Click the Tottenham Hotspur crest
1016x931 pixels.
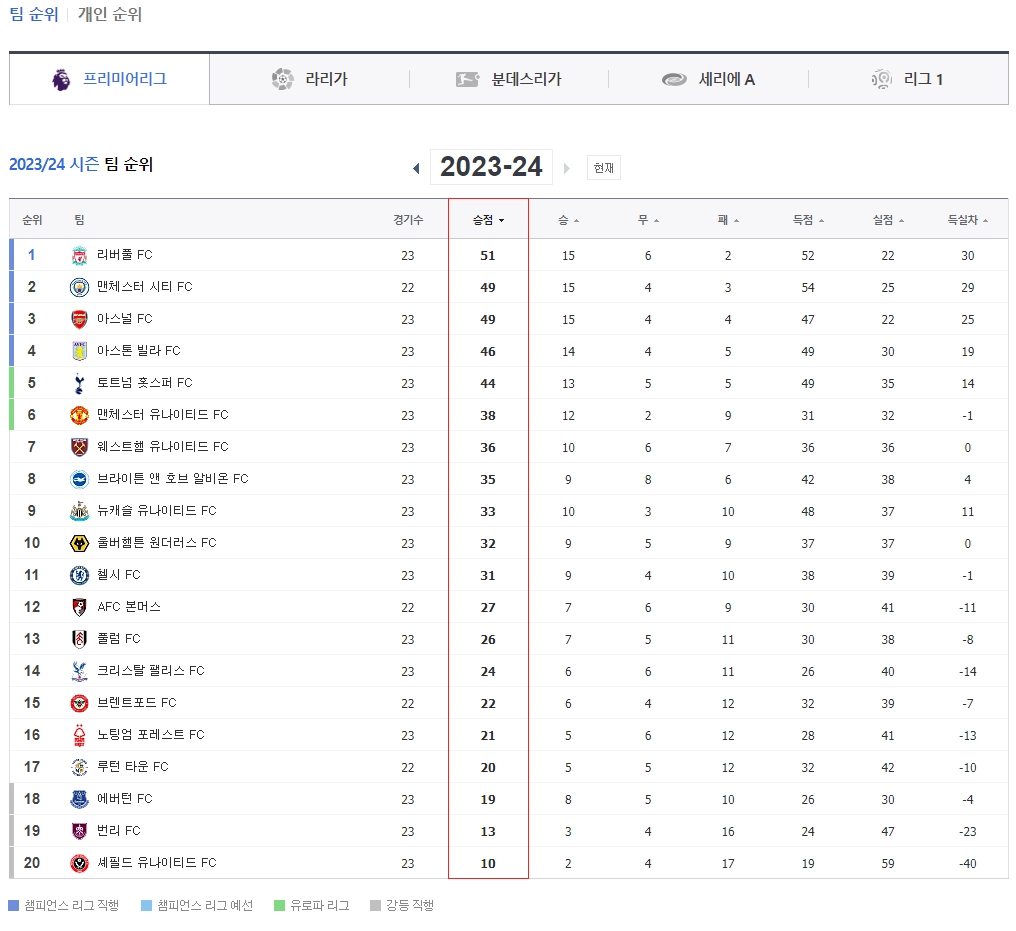pos(79,384)
